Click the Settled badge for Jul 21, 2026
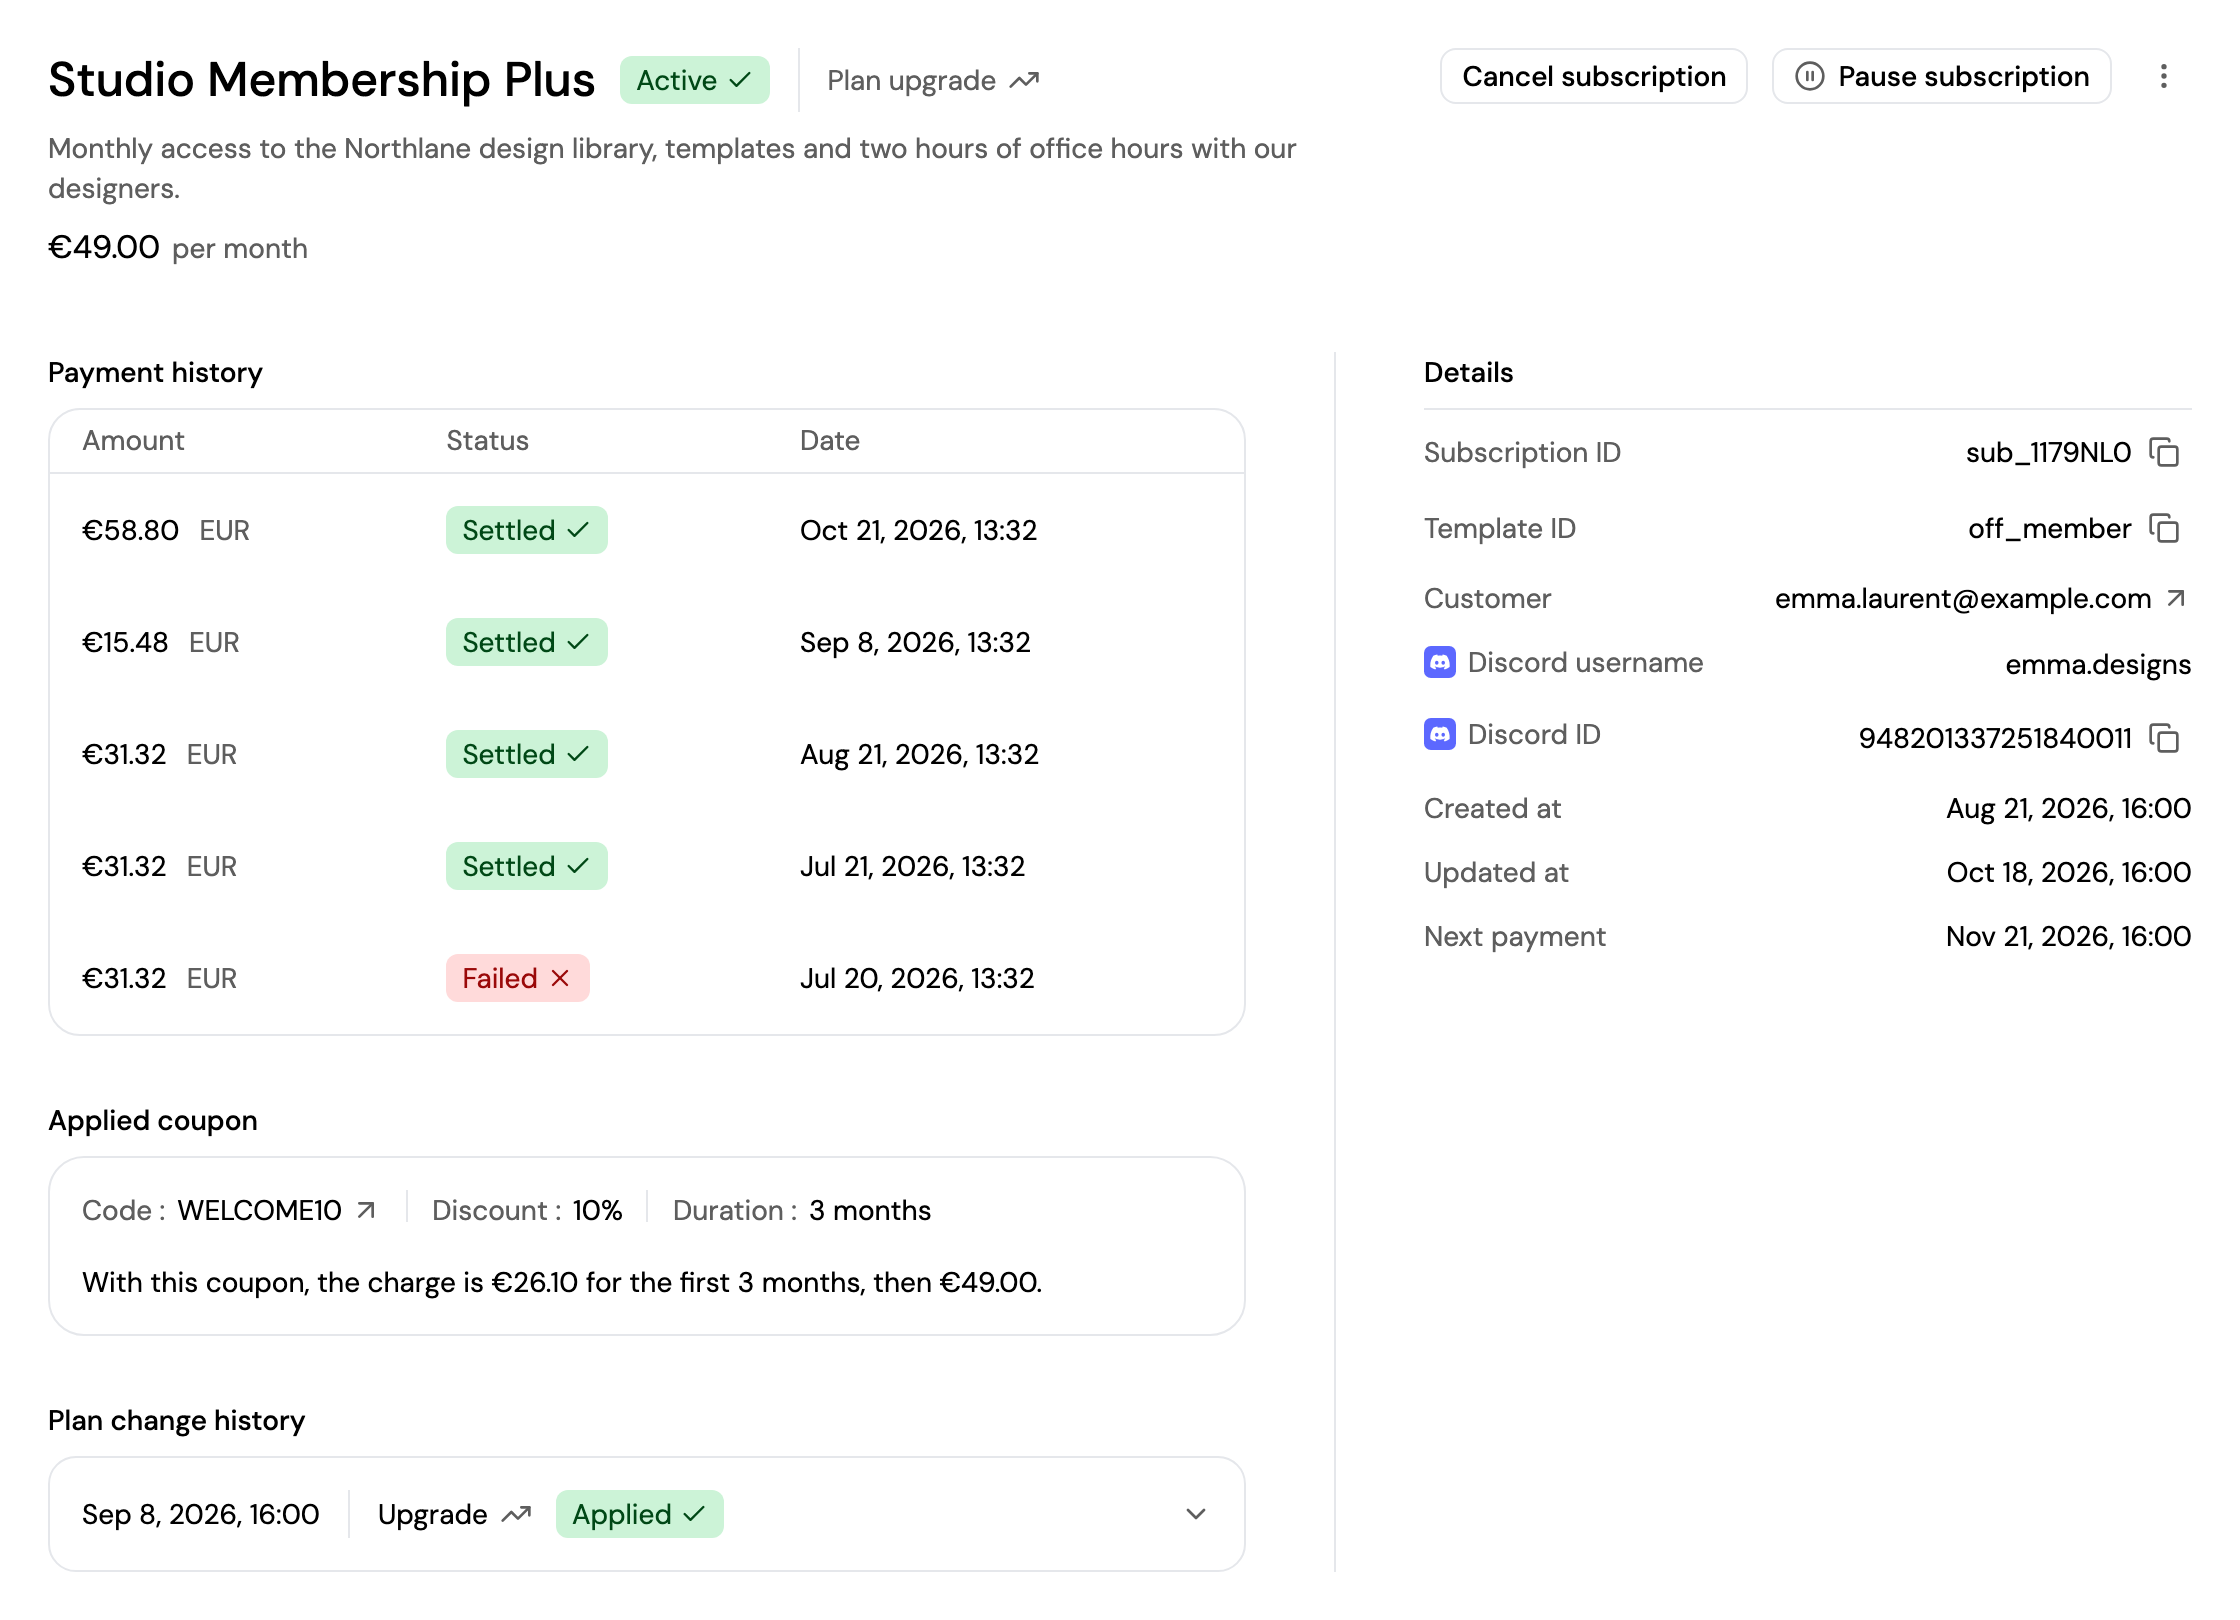Screen dimensions: 2240x1620 coord(527,866)
